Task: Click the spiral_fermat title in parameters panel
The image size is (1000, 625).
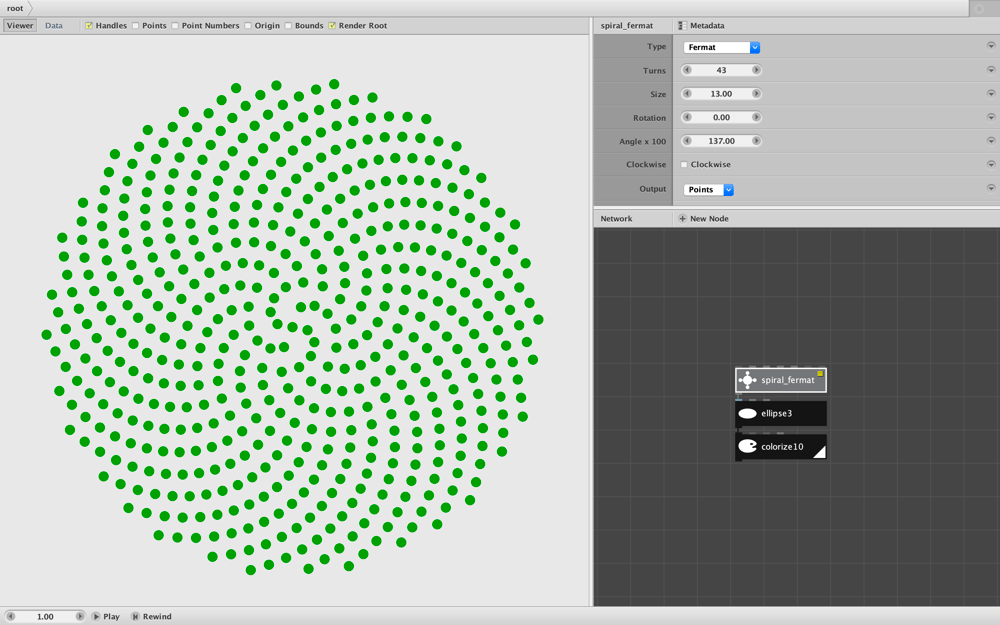Action: coord(627,26)
